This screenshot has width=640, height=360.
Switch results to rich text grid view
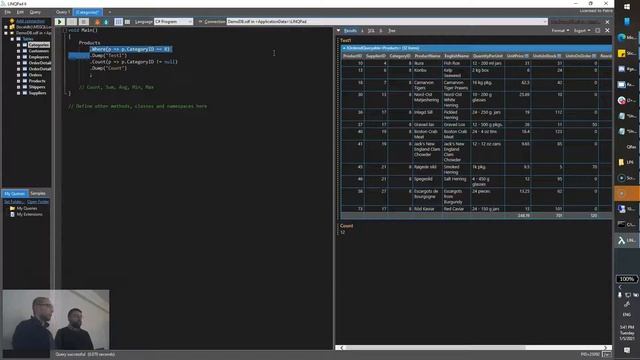[118, 22]
